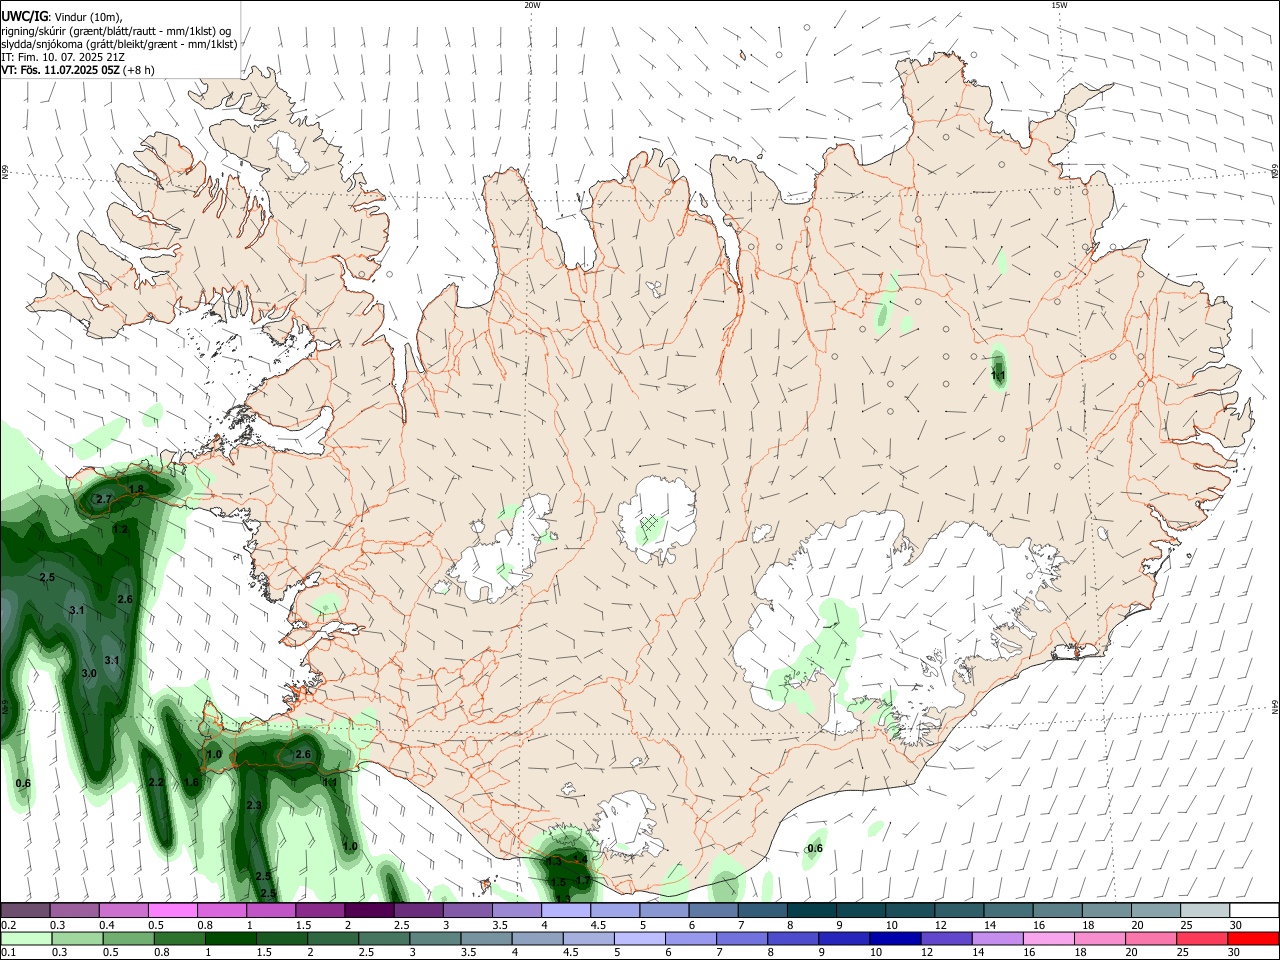Click the lavender 14 mm legend swatch
The image size is (1280, 960).
[998, 938]
